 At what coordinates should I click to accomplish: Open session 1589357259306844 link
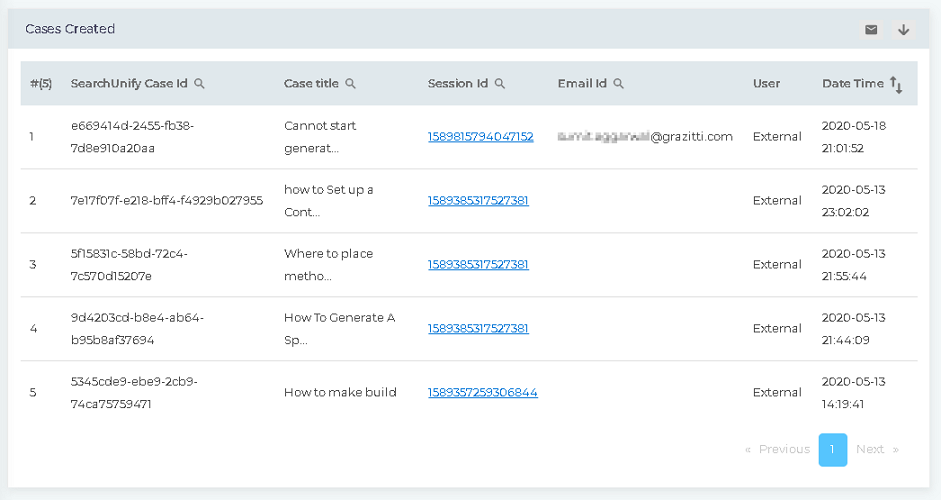(x=482, y=393)
